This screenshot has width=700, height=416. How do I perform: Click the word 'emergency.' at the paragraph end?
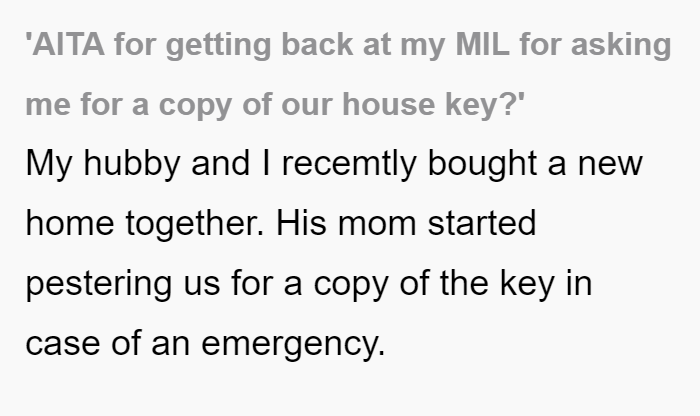coord(293,345)
